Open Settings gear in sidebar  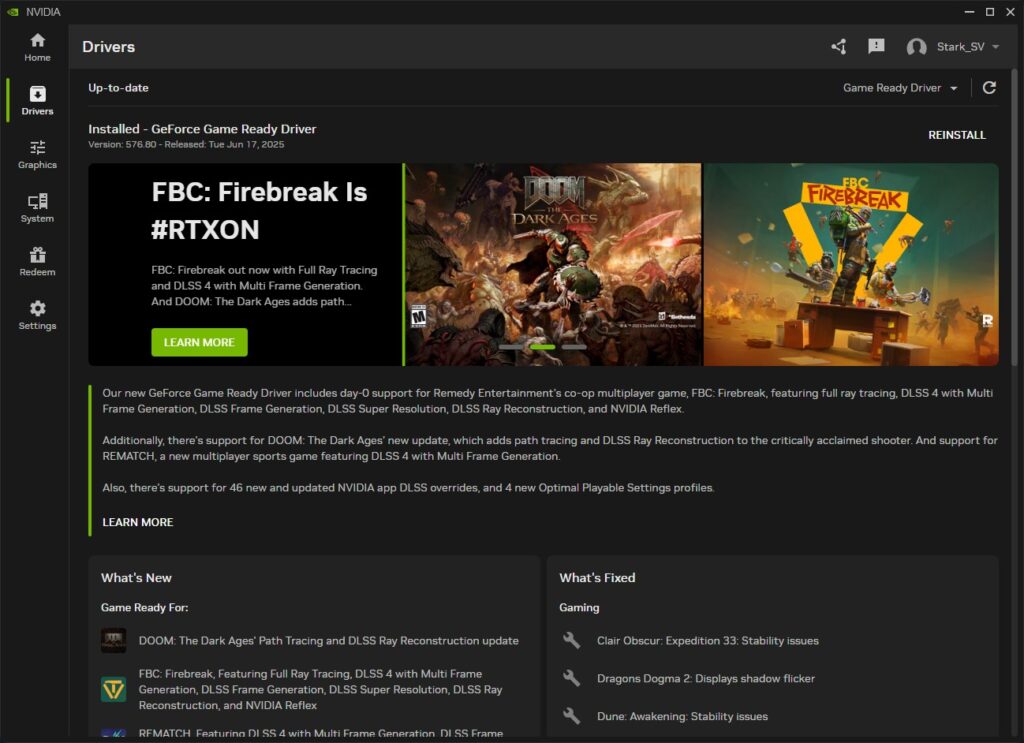37,315
